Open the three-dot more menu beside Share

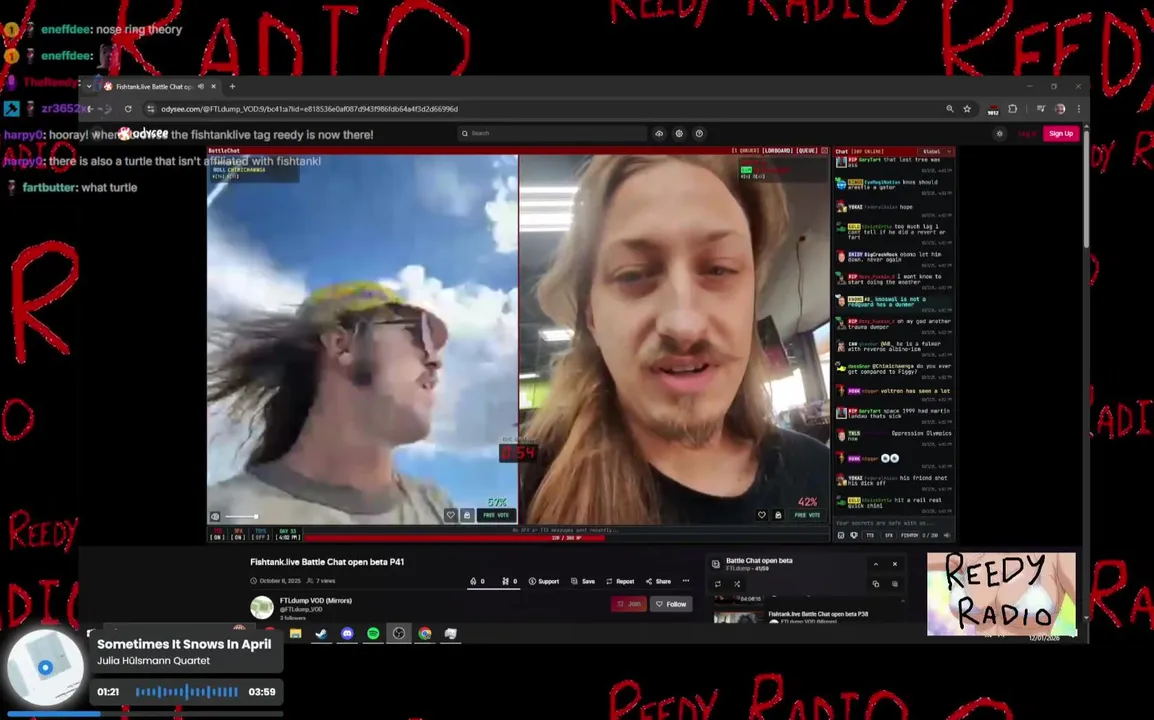click(686, 581)
